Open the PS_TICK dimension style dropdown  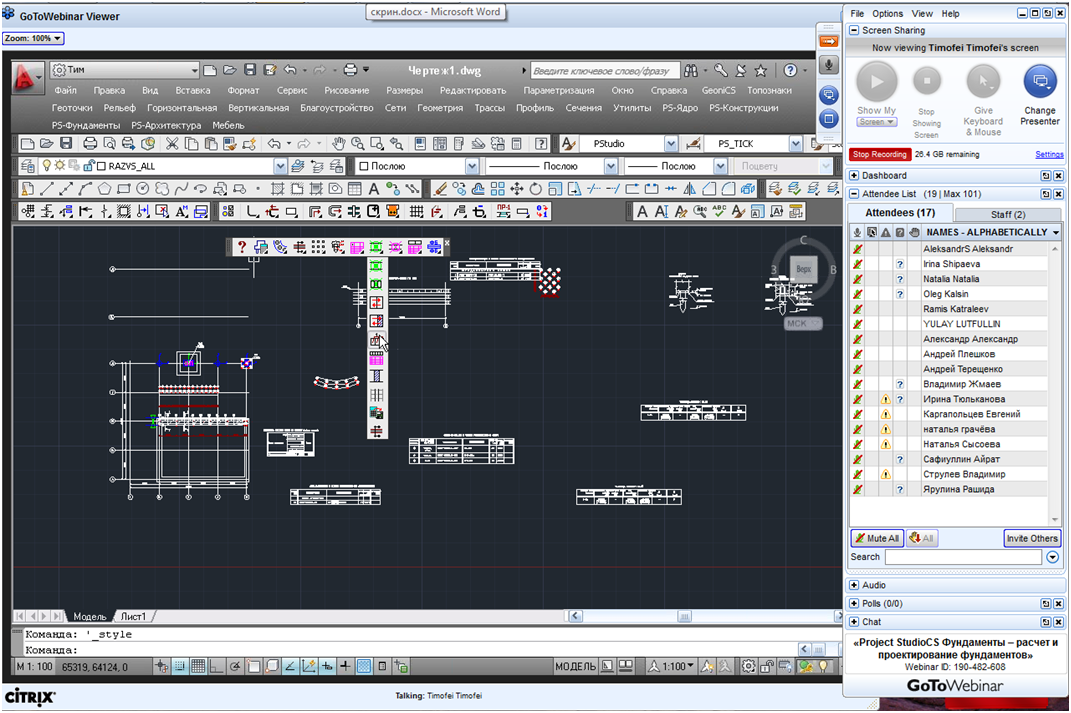pos(795,143)
